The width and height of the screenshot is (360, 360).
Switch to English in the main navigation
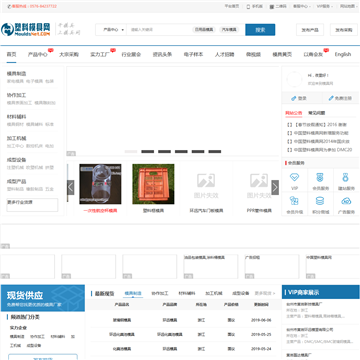(x=343, y=54)
